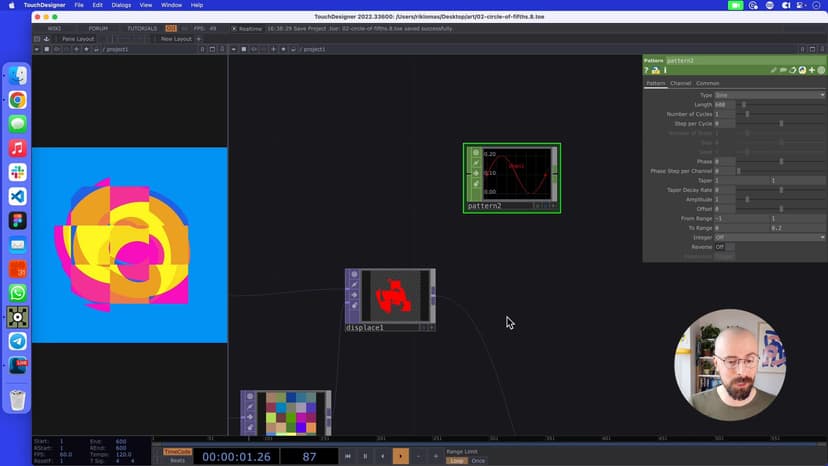Open the TUTORIALS link
Screen dimensions: 828x466
(141, 28)
